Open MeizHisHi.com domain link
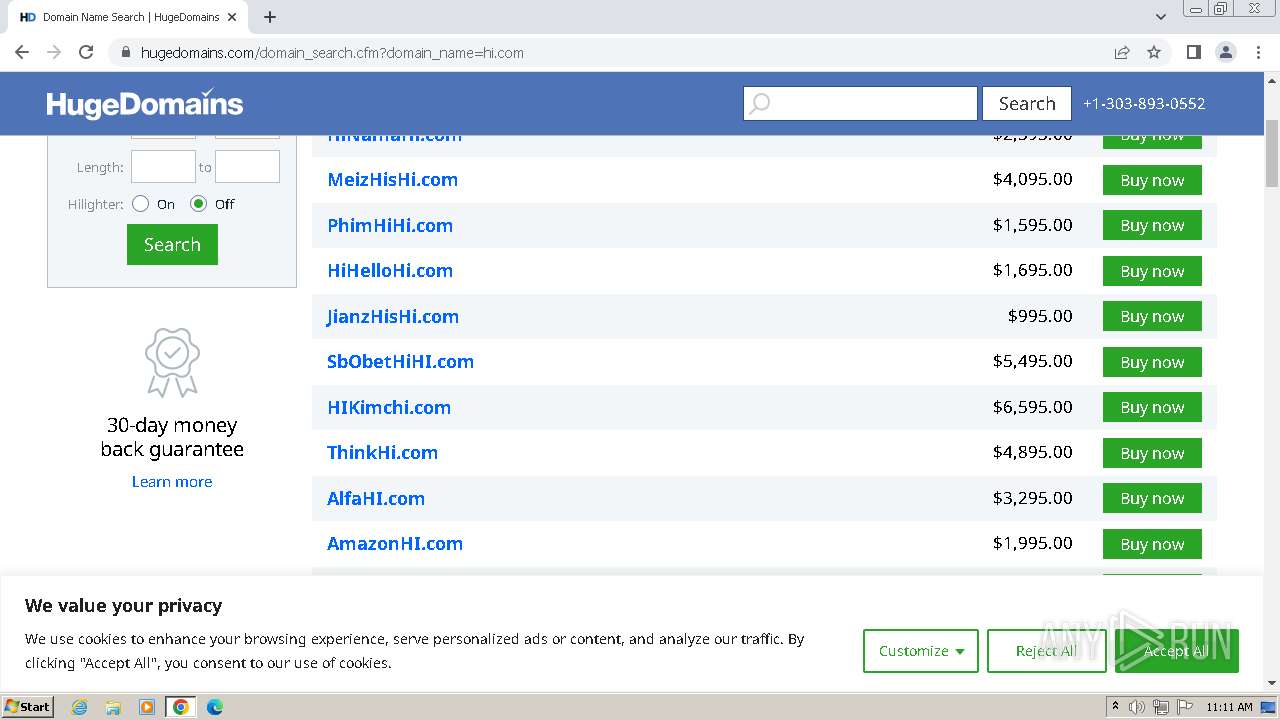This screenshot has height=720, width=1280. [392, 180]
